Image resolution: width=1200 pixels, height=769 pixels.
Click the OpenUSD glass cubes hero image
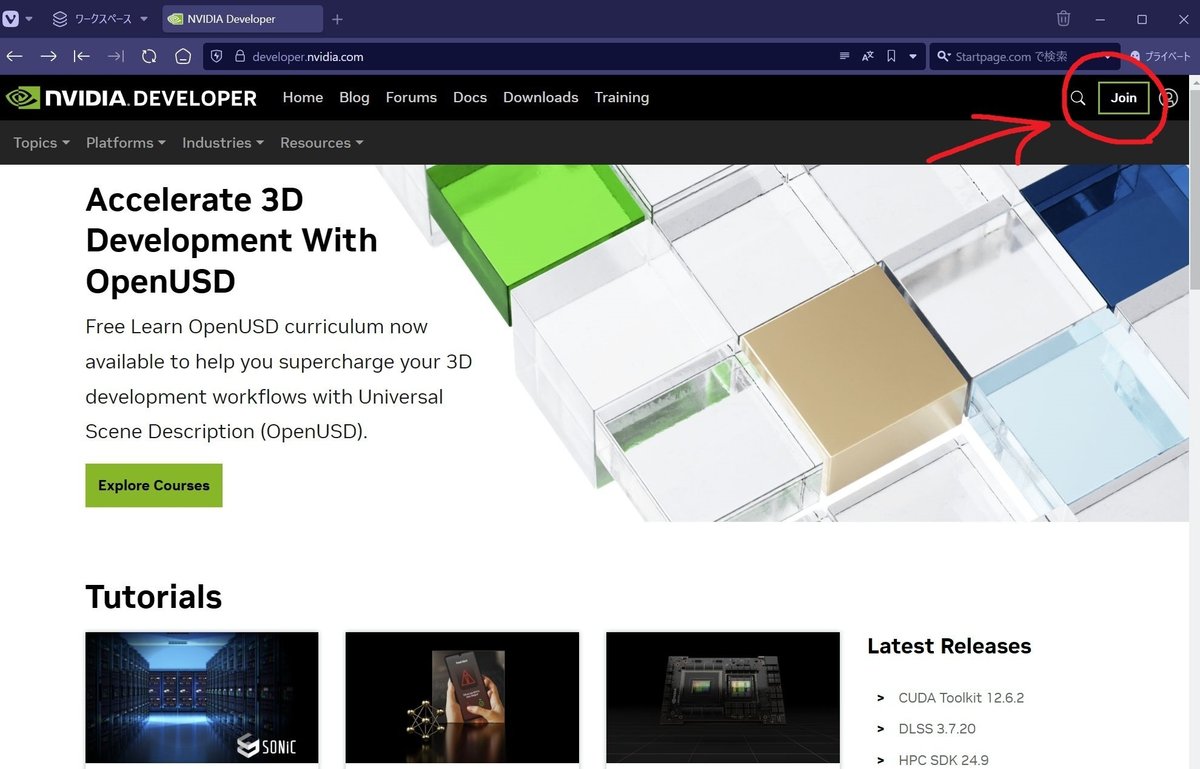(x=787, y=343)
